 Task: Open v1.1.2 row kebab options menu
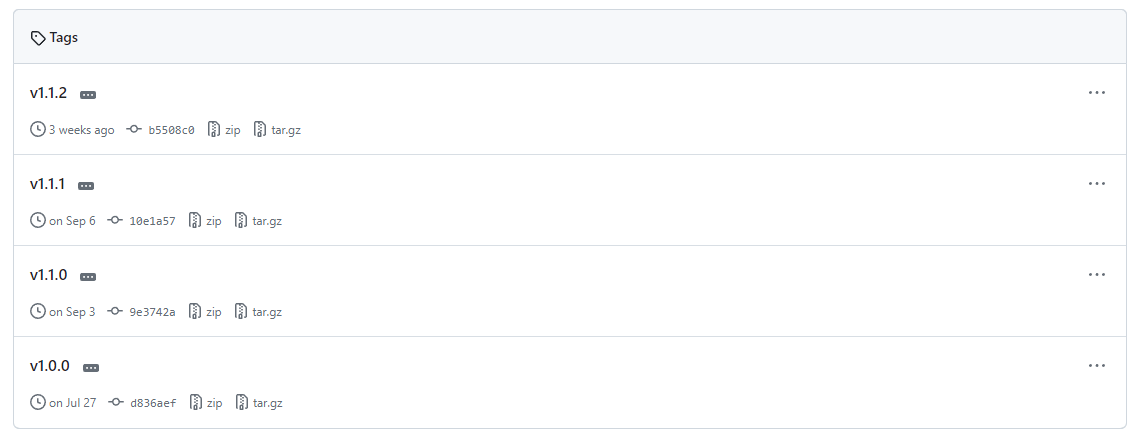1097,93
